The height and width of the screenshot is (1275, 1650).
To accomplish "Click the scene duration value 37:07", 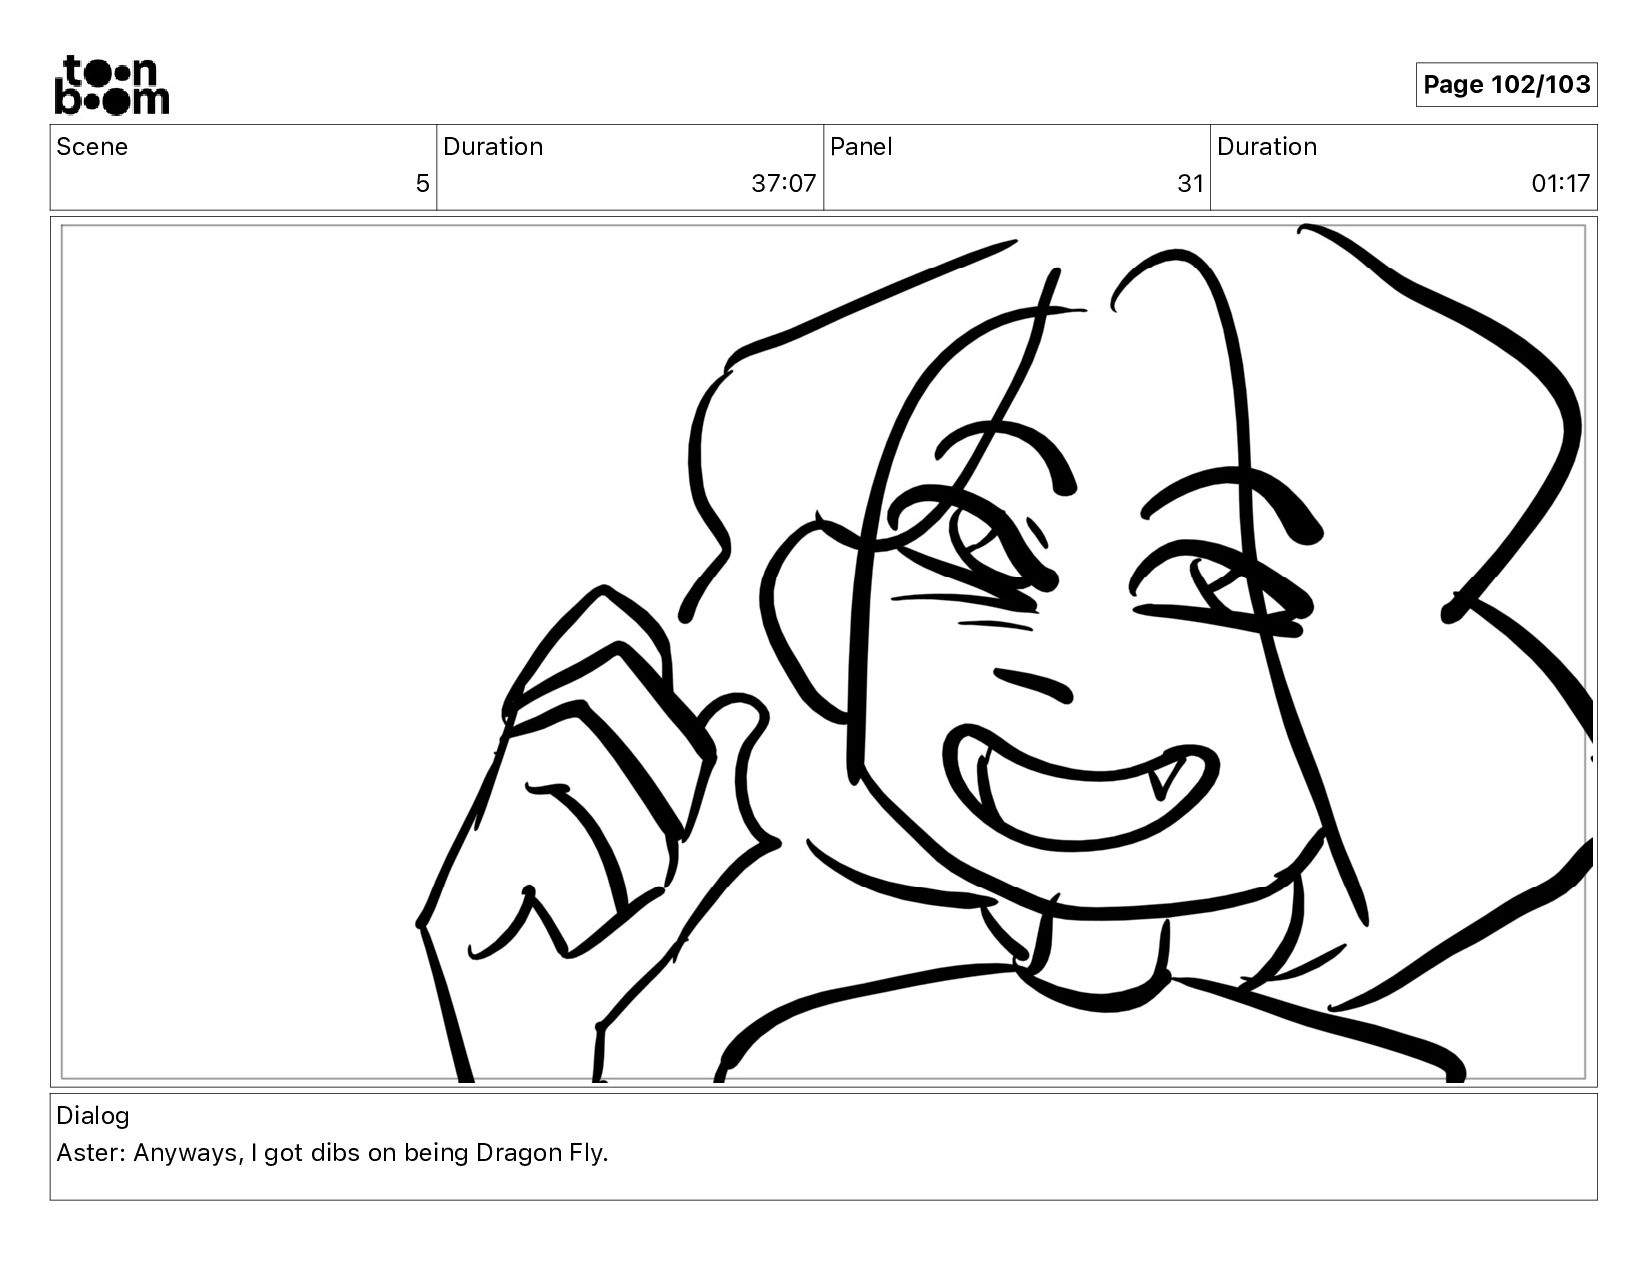I will tap(784, 184).
